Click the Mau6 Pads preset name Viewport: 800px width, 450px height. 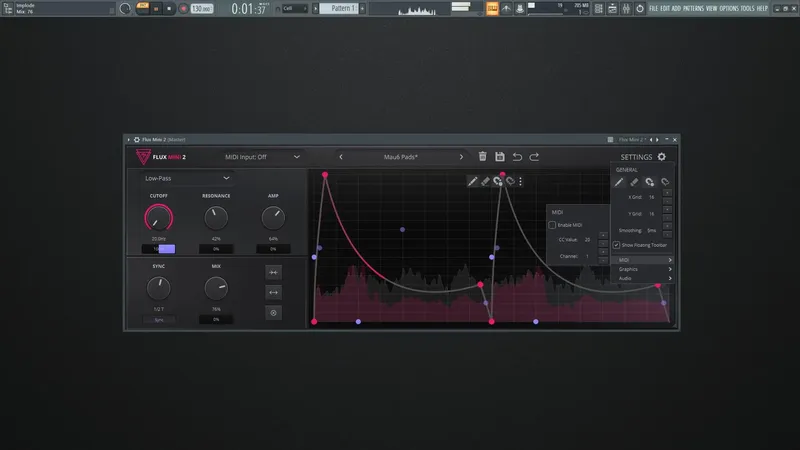coord(401,157)
